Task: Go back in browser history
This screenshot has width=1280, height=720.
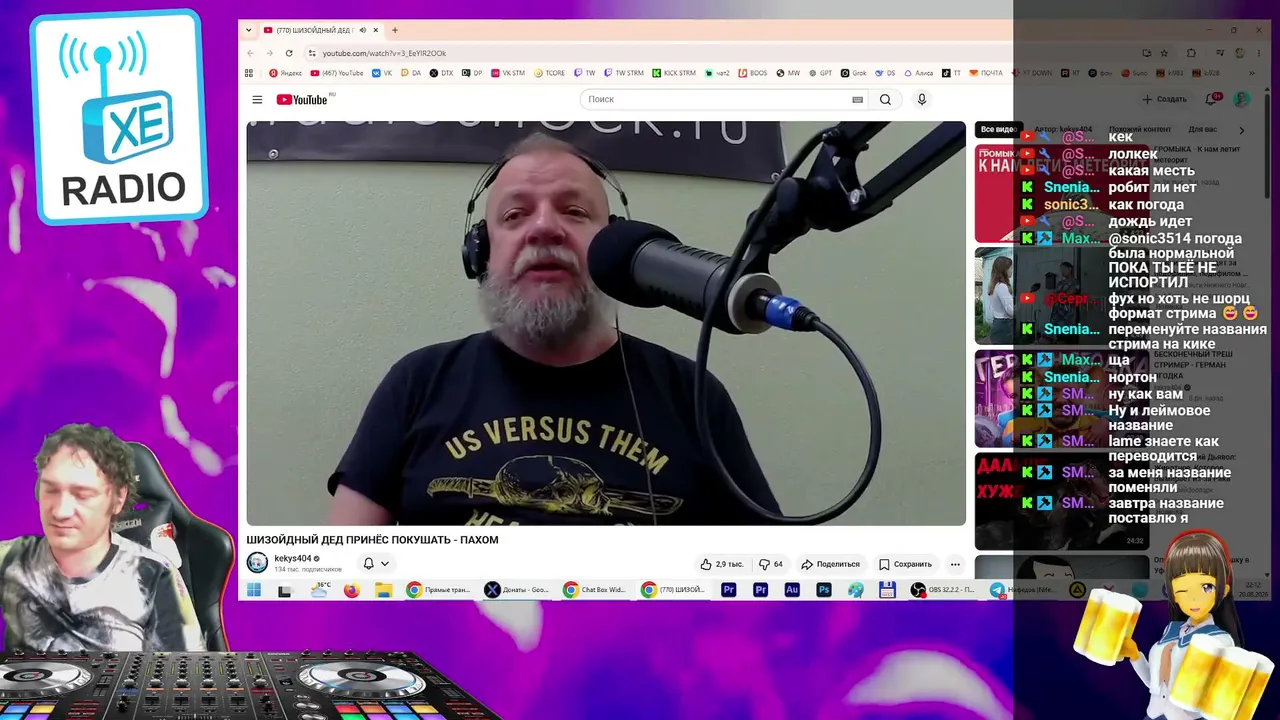Action: 250,53
